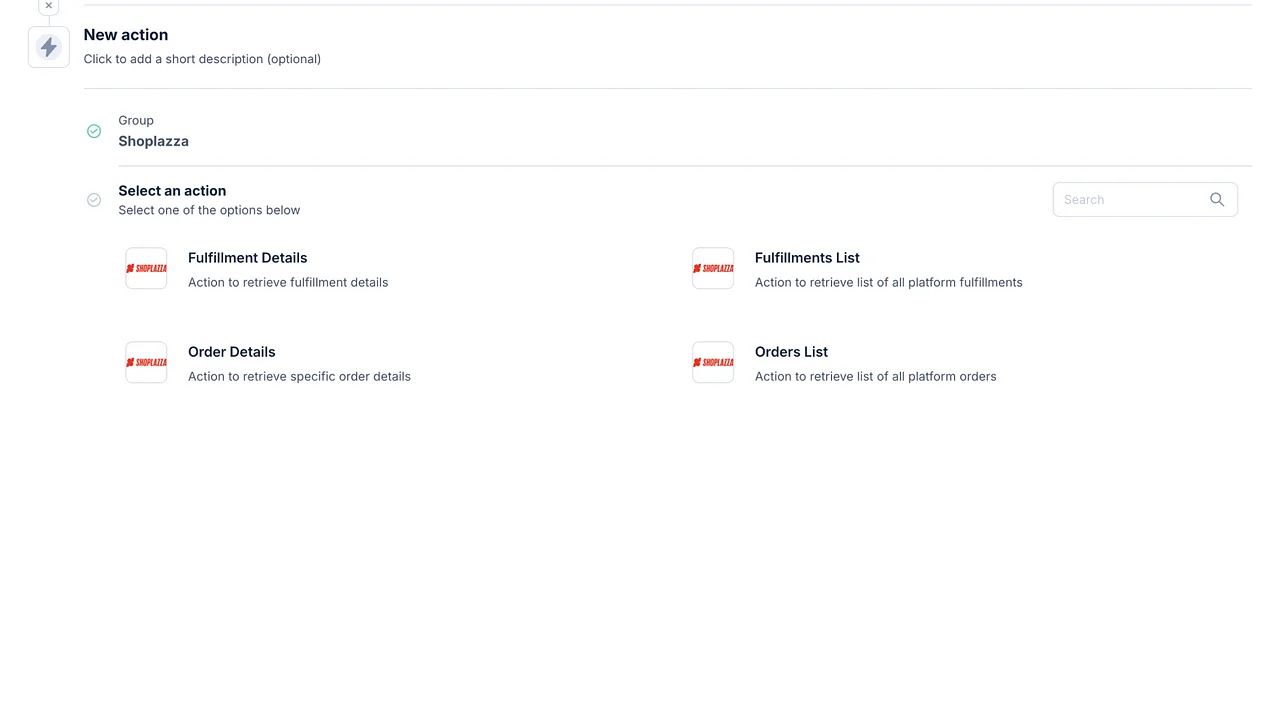1280x720 pixels.
Task: Open the Group label row
Action: click(x=136, y=120)
